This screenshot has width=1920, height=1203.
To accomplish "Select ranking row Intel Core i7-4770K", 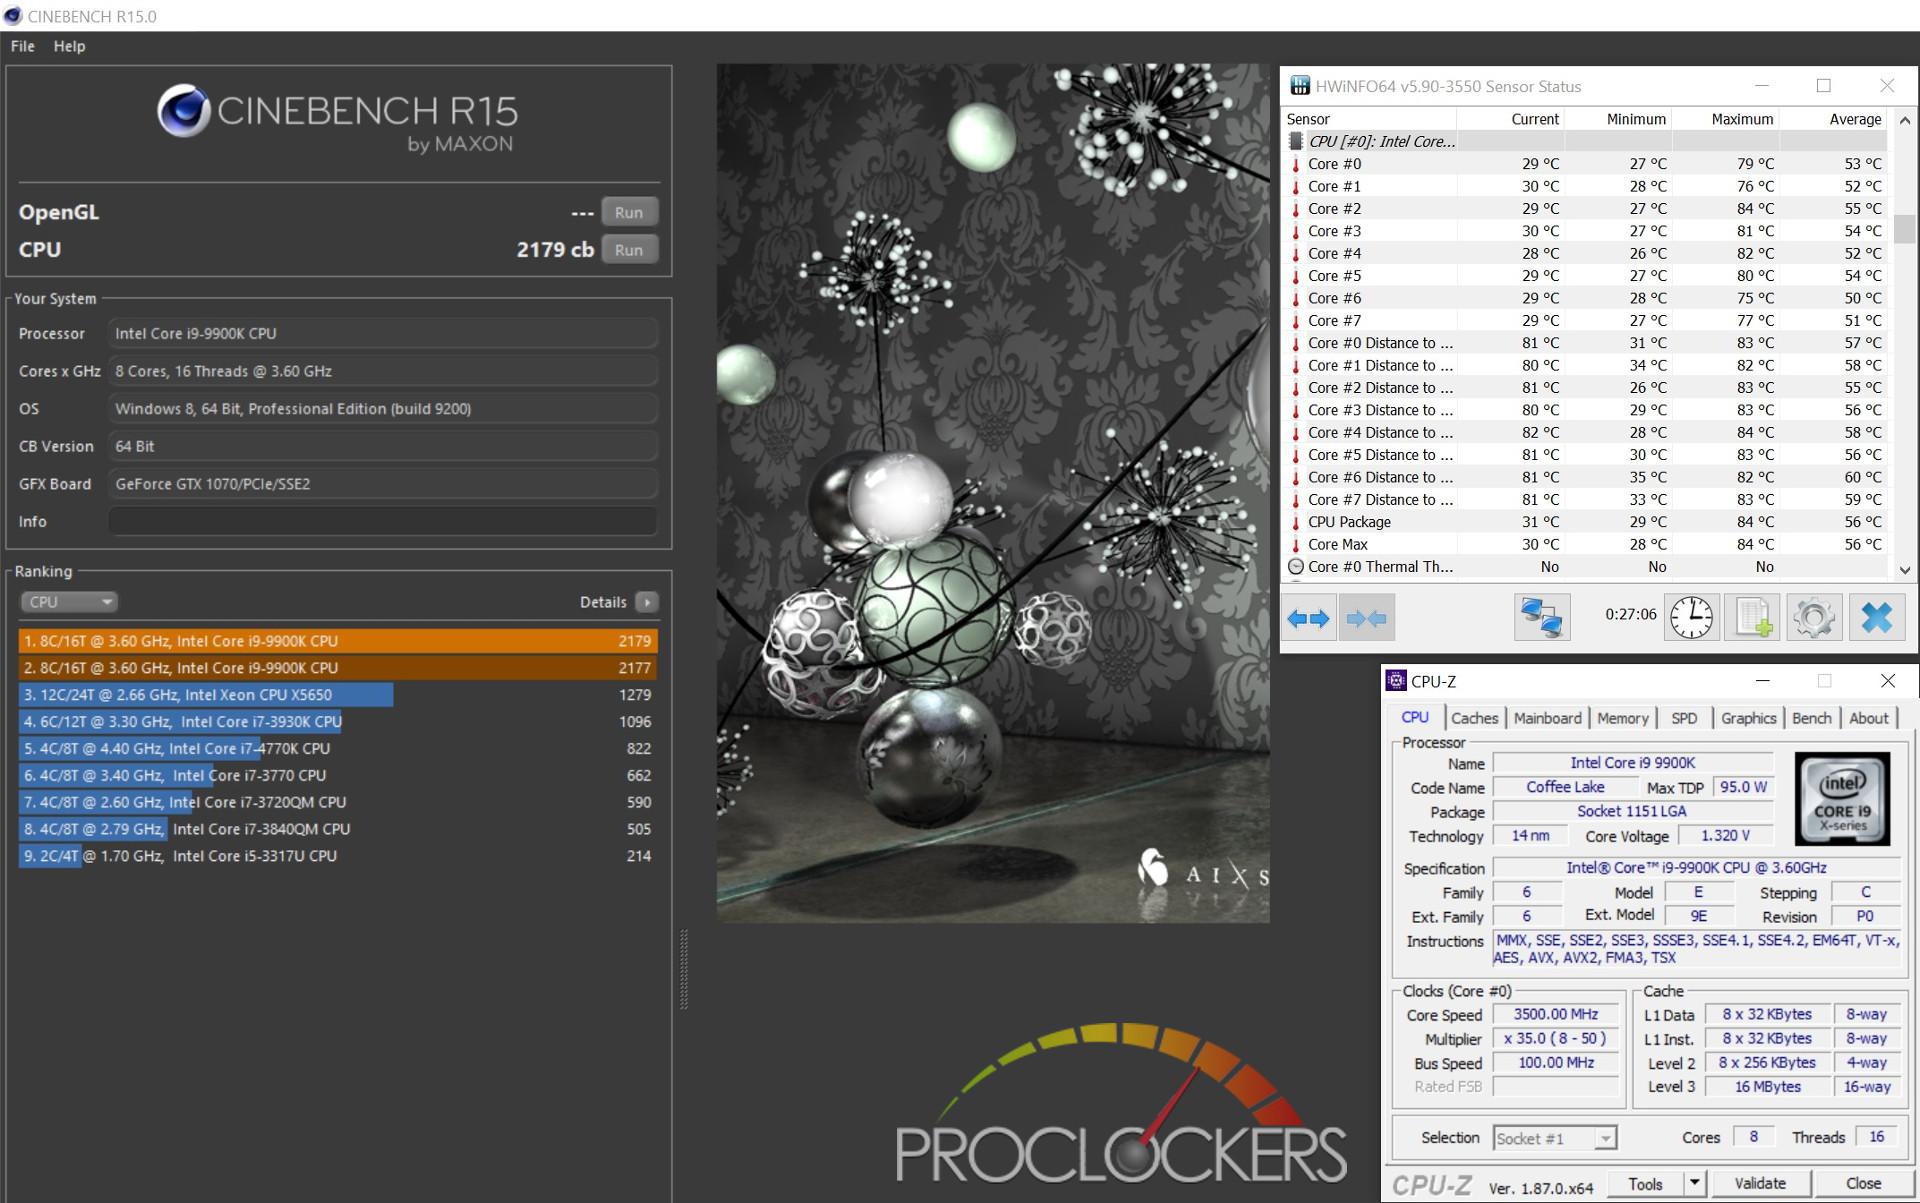I will [337, 749].
